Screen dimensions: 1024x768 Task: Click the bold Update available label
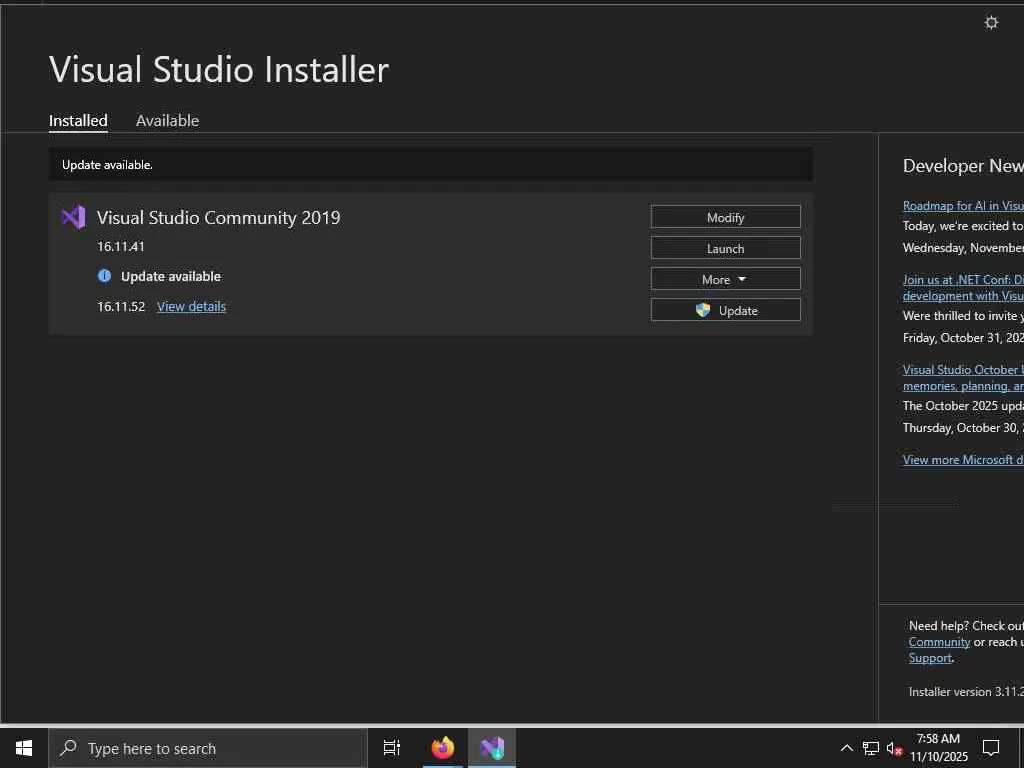tap(171, 276)
